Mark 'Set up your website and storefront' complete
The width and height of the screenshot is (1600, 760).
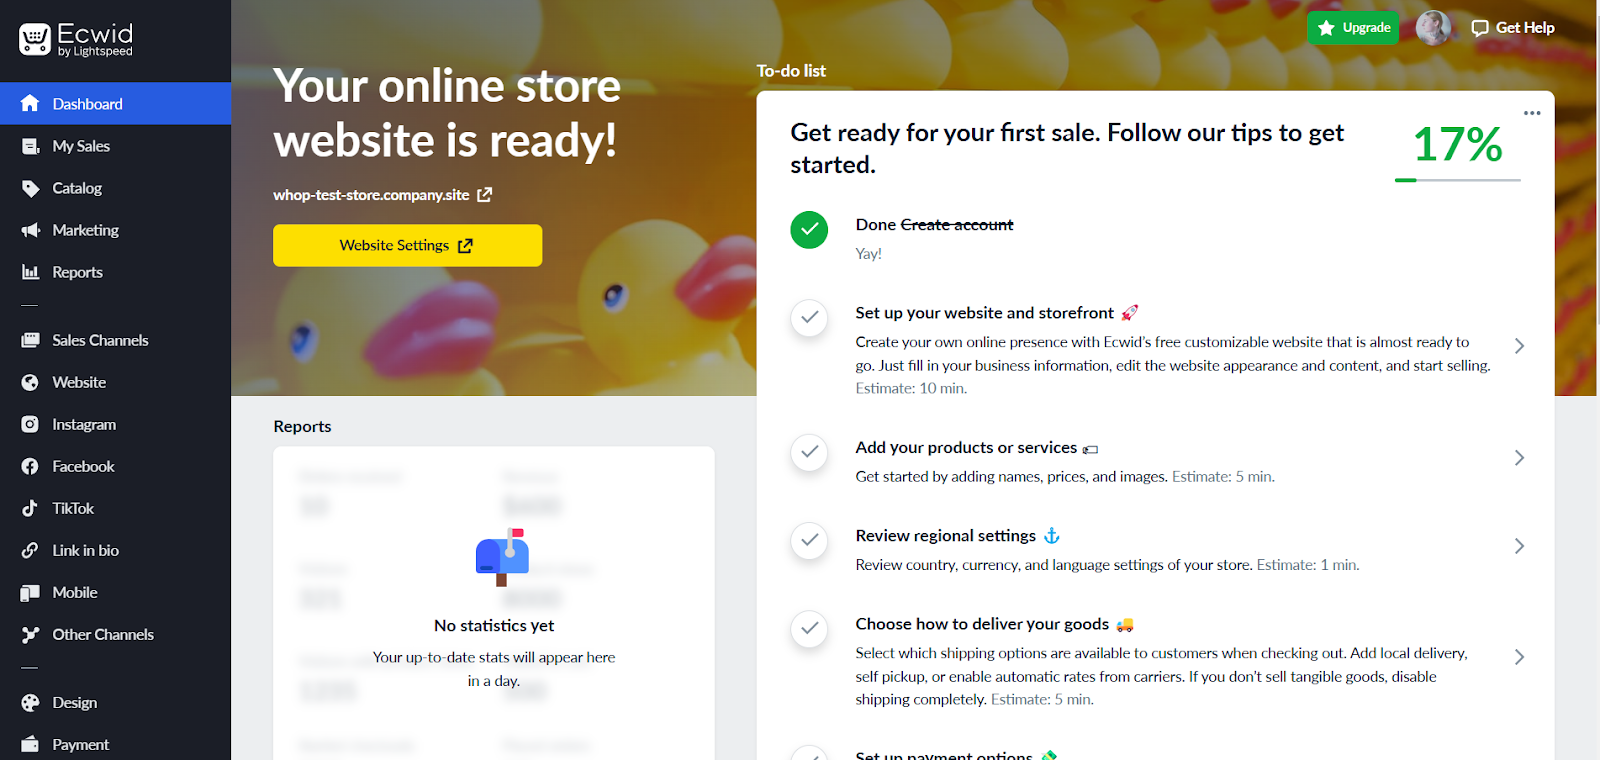[808, 319]
